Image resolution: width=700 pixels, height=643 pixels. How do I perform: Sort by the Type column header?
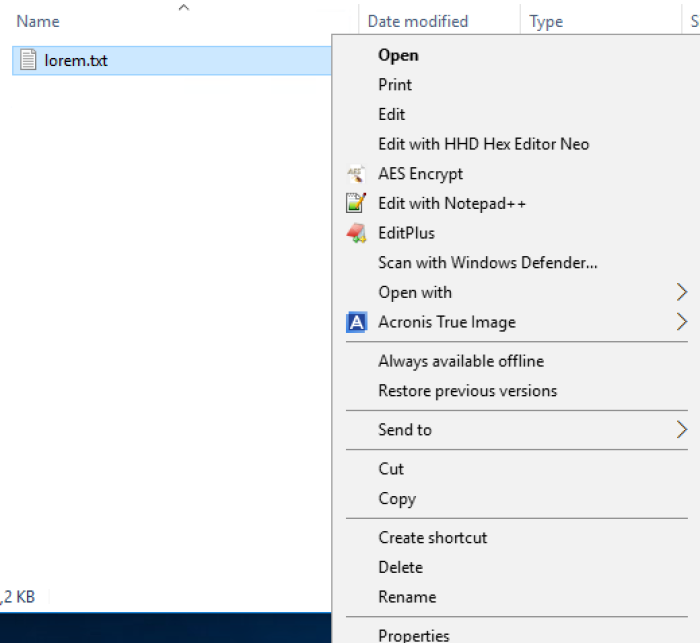click(x=546, y=21)
